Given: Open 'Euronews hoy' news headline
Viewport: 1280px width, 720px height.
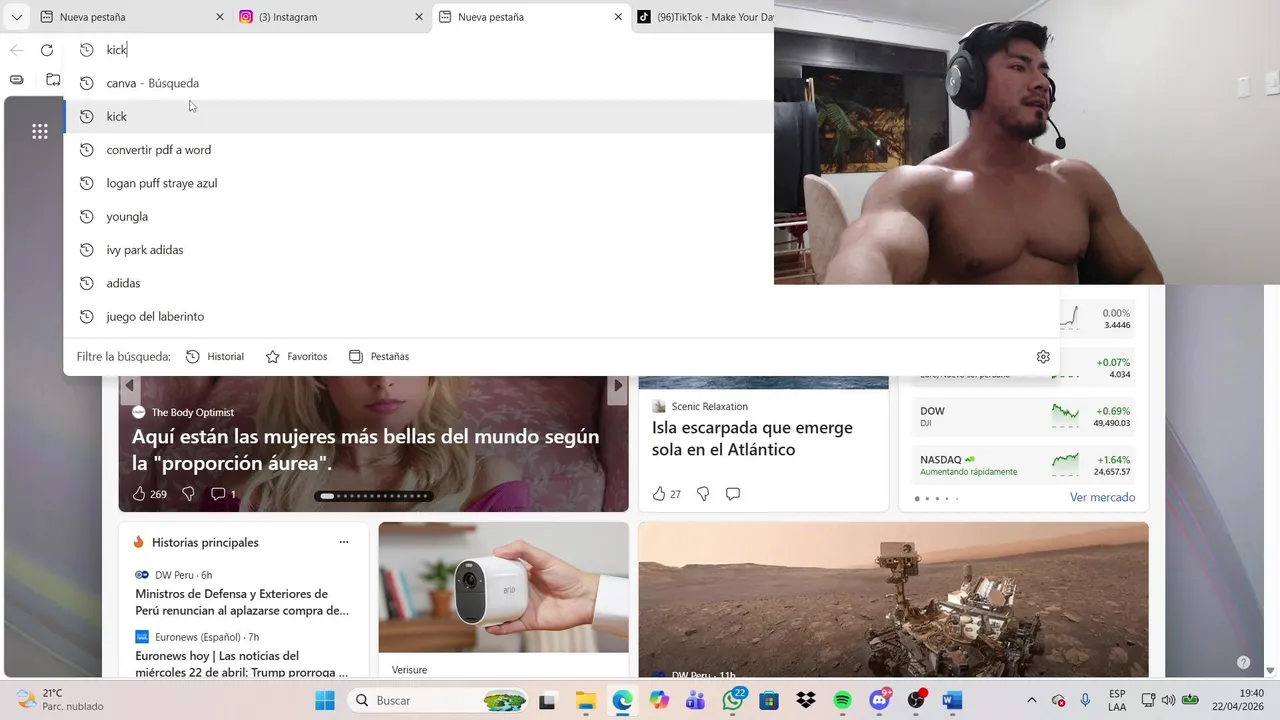Looking at the screenshot, I should [x=242, y=664].
